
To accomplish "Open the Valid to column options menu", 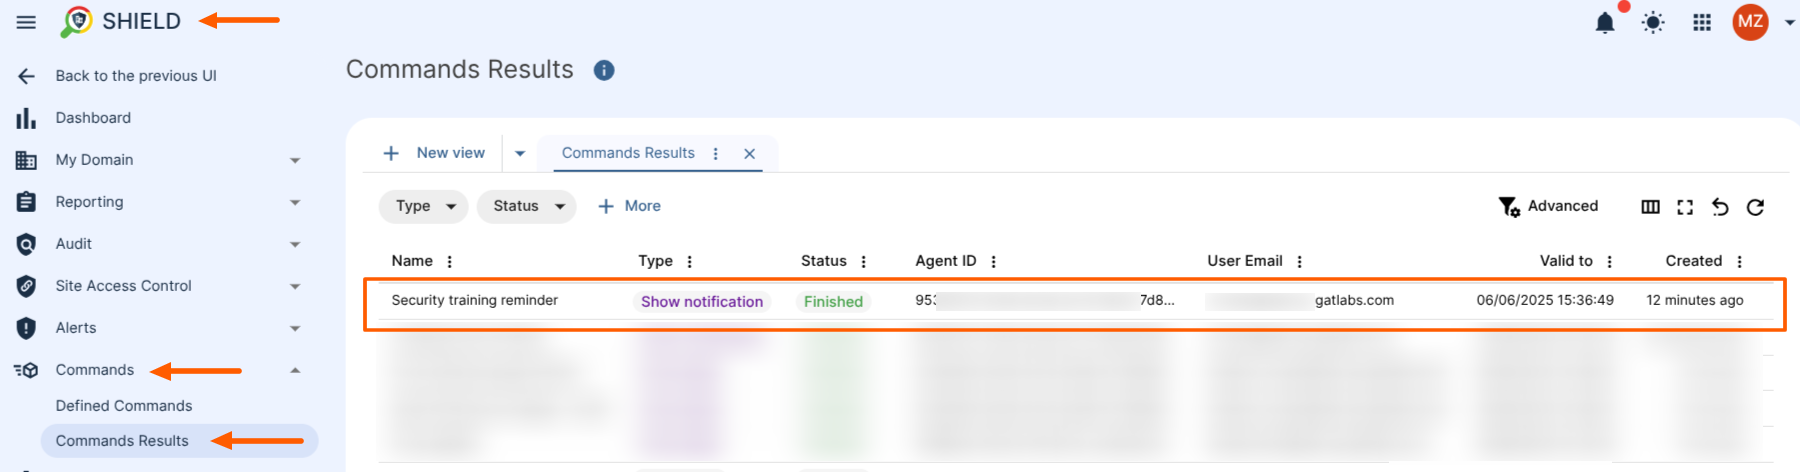I will click(1610, 261).
